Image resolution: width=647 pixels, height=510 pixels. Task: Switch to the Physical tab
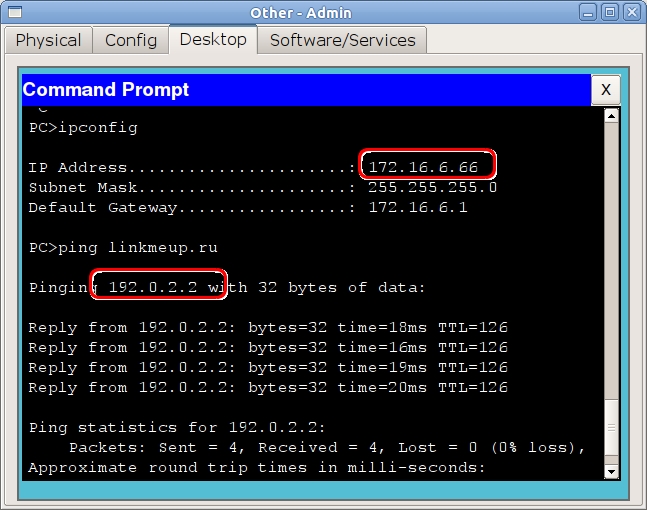[48, 40]
